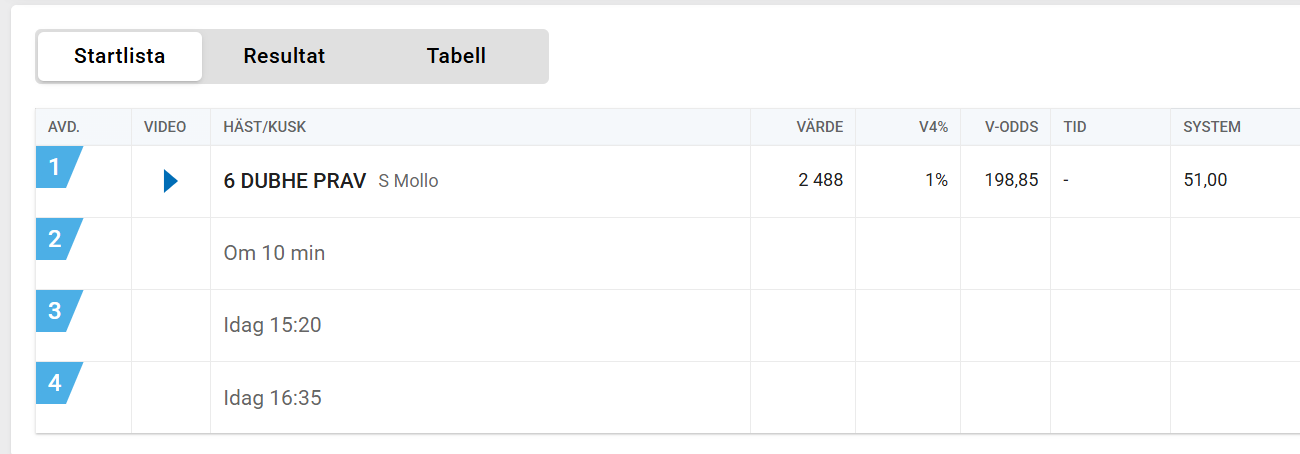Switch to the Startlista tab
This screenshot has height=454, width=1300.
coord(120,56)
